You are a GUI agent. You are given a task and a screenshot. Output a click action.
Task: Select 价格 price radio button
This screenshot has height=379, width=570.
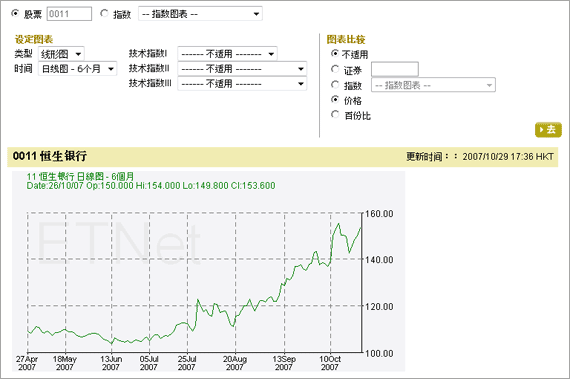[335, 100]
